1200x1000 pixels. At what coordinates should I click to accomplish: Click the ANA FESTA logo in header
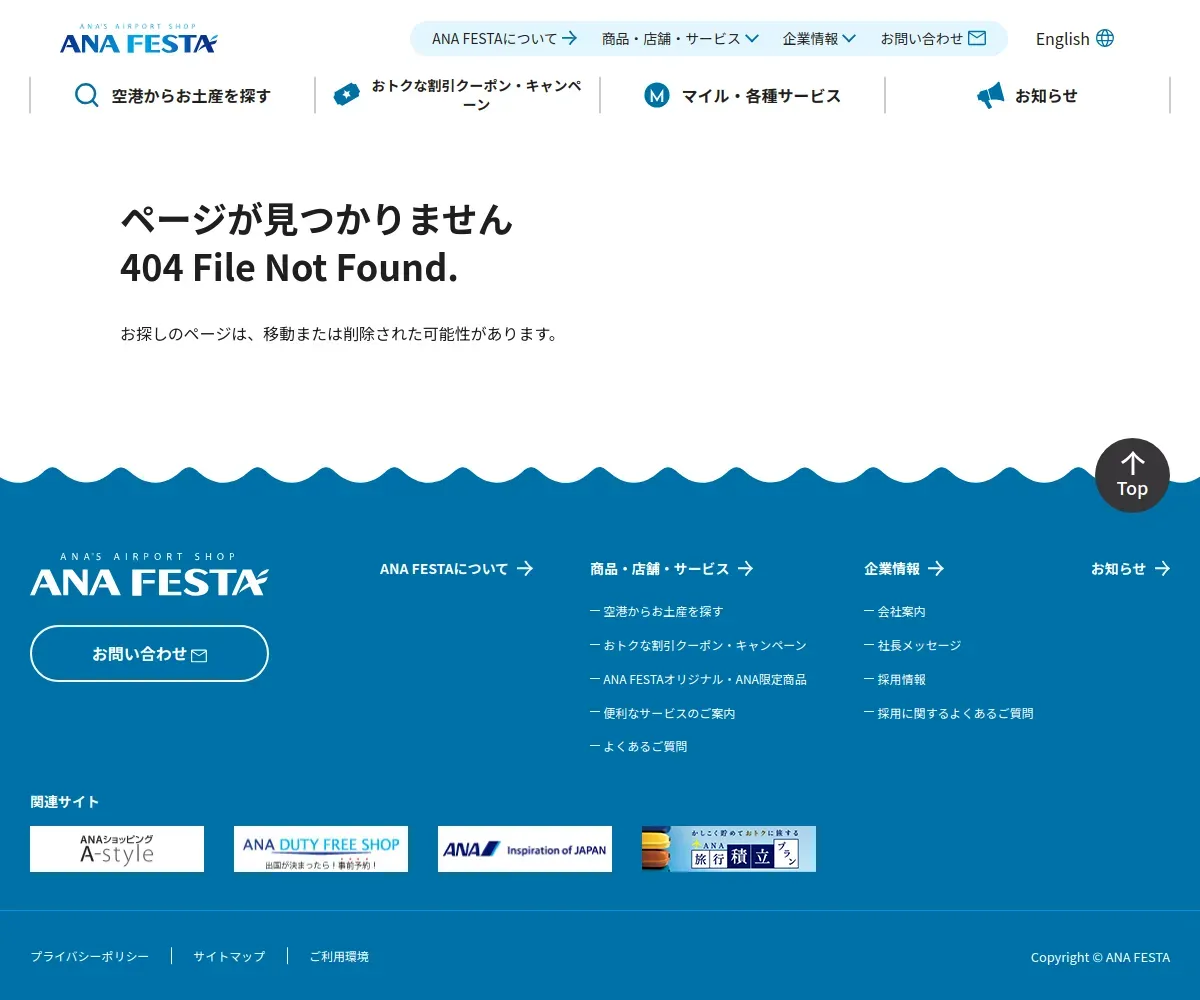(x=138, y=39)
